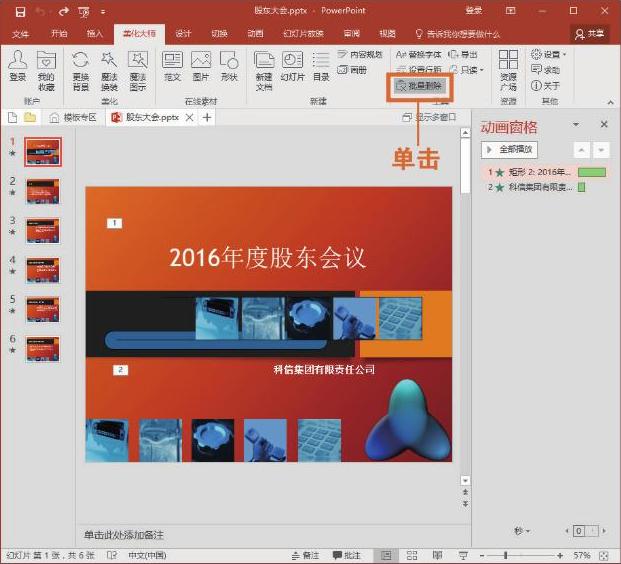Select slide 4 thumbnail

pos(43,270)
